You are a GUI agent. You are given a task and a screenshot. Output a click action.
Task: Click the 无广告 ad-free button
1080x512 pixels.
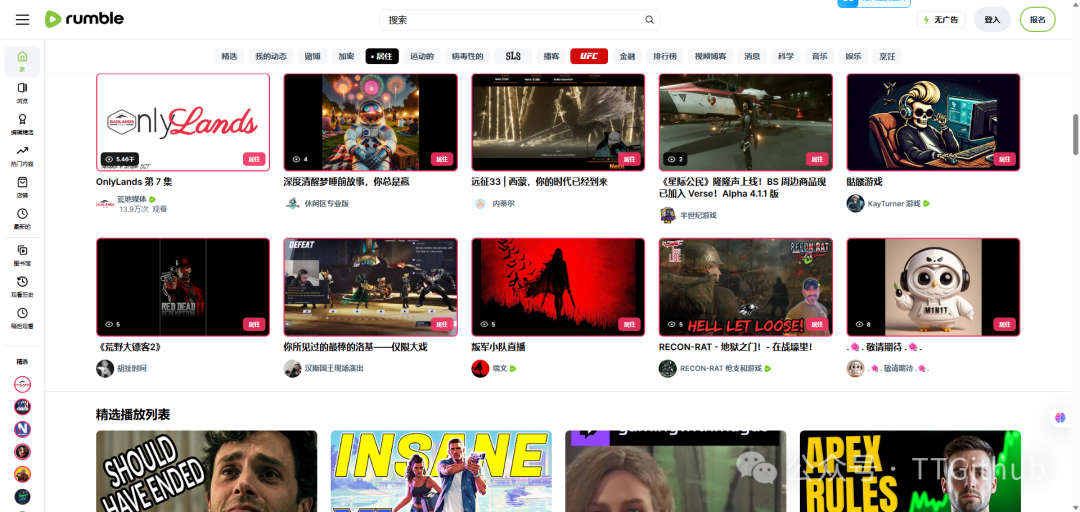click(941, 20)
